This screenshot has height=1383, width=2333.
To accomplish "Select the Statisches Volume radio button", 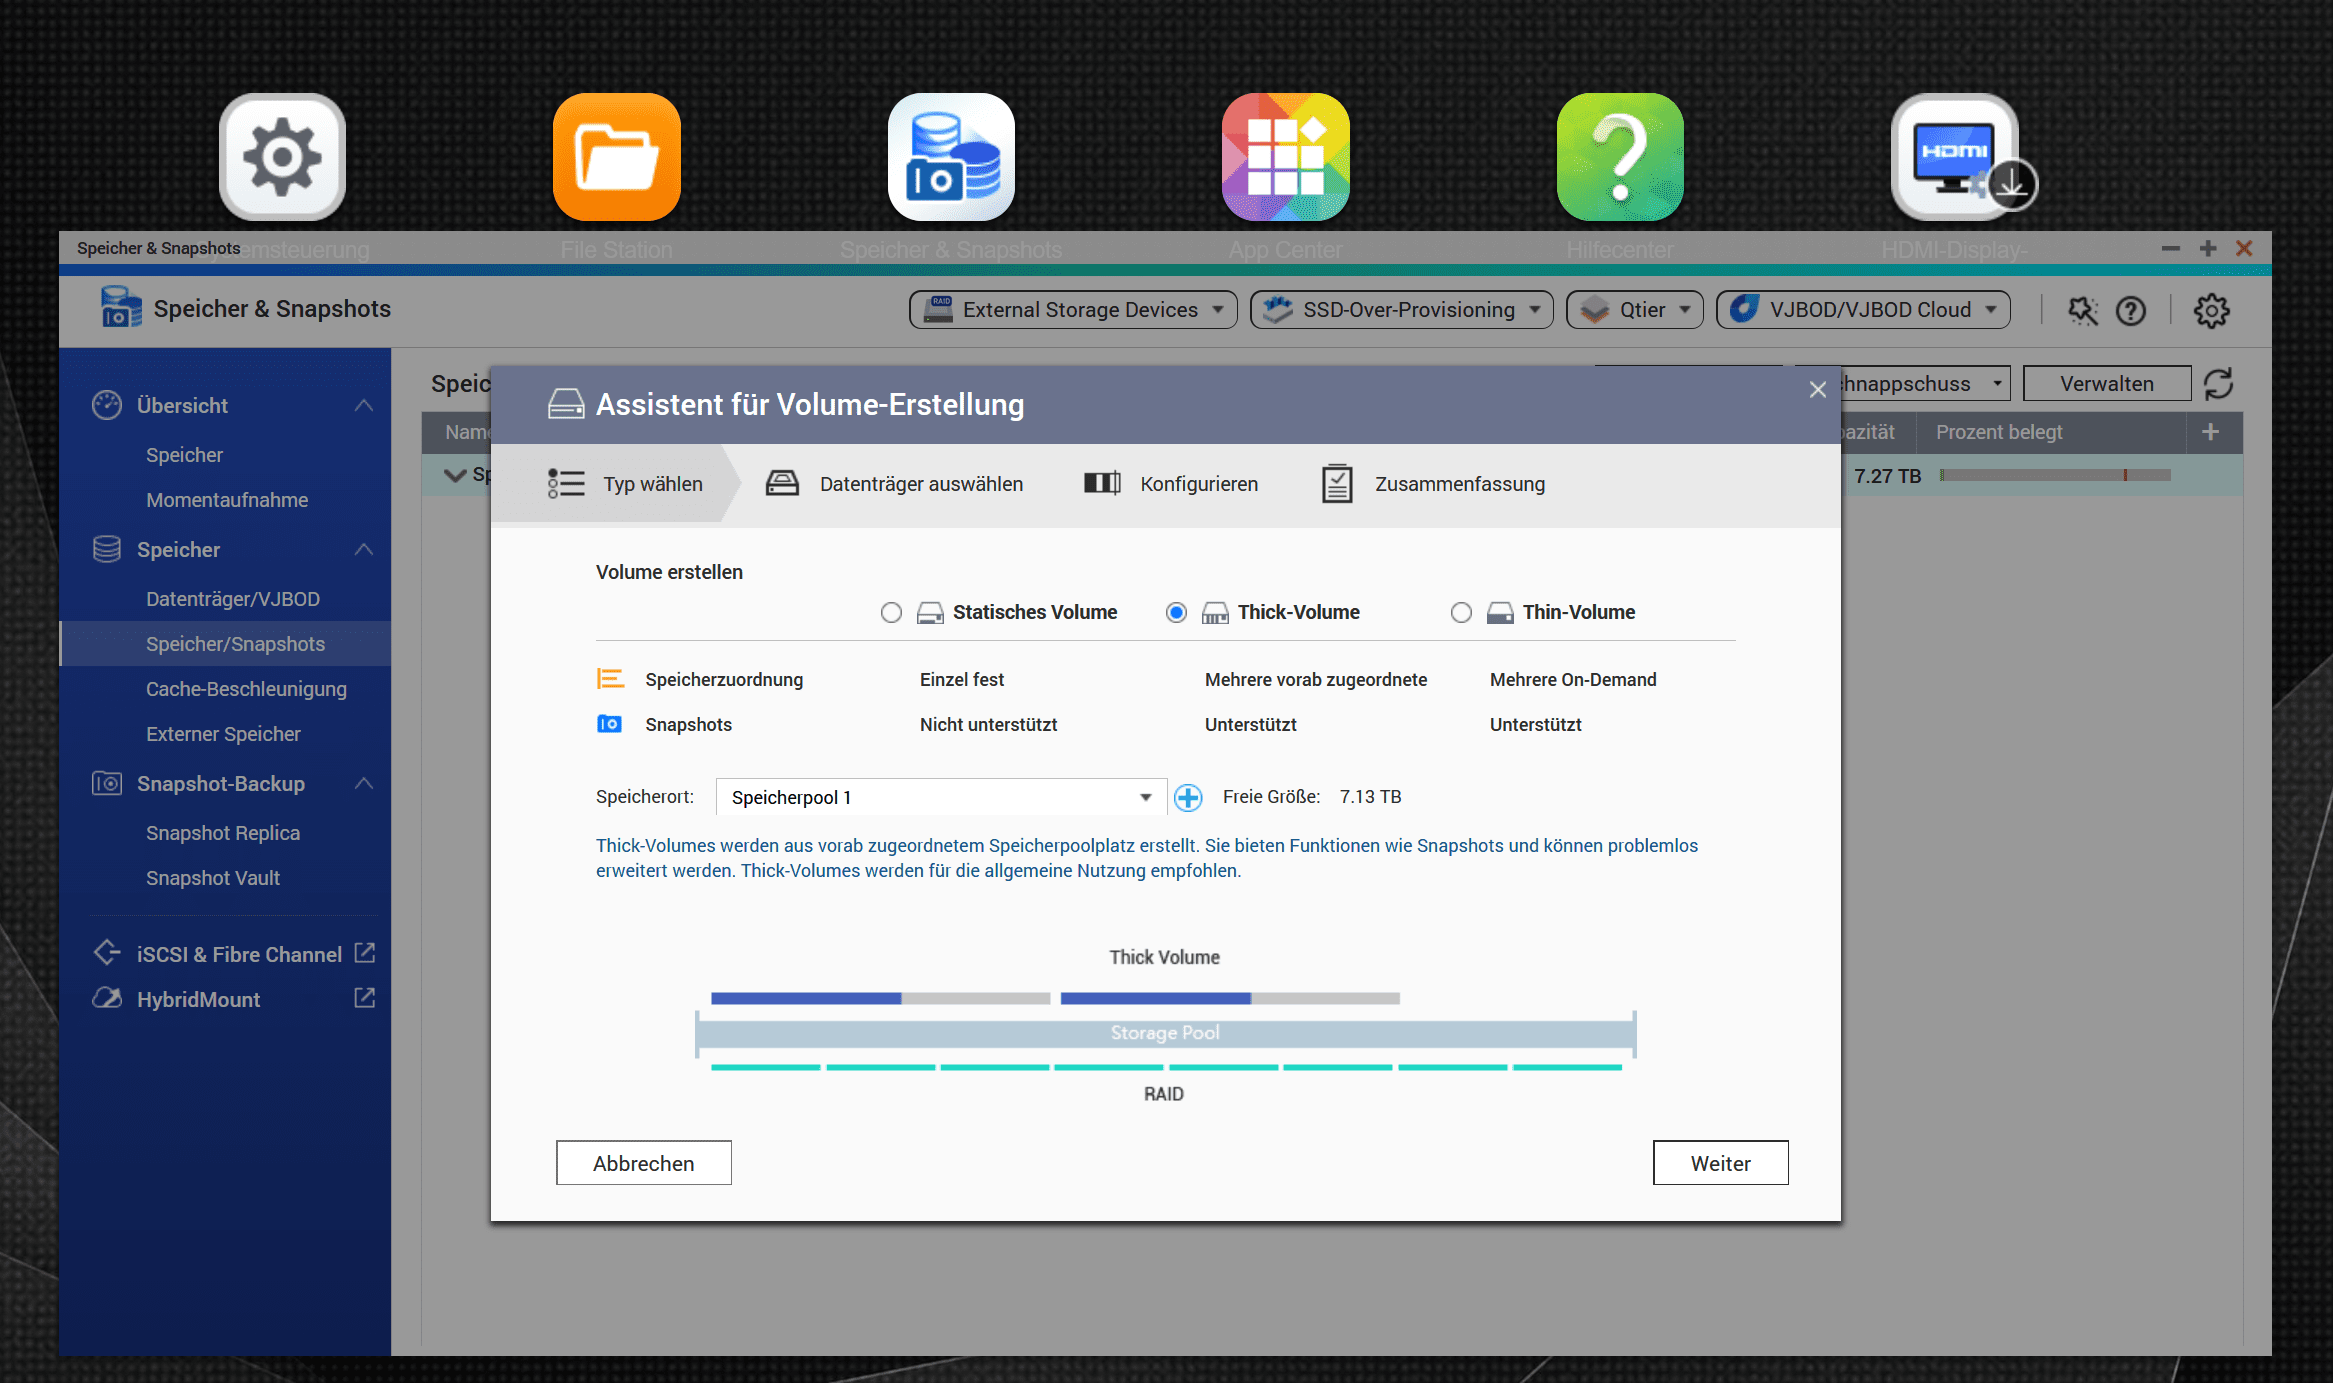I will (892, 612).
